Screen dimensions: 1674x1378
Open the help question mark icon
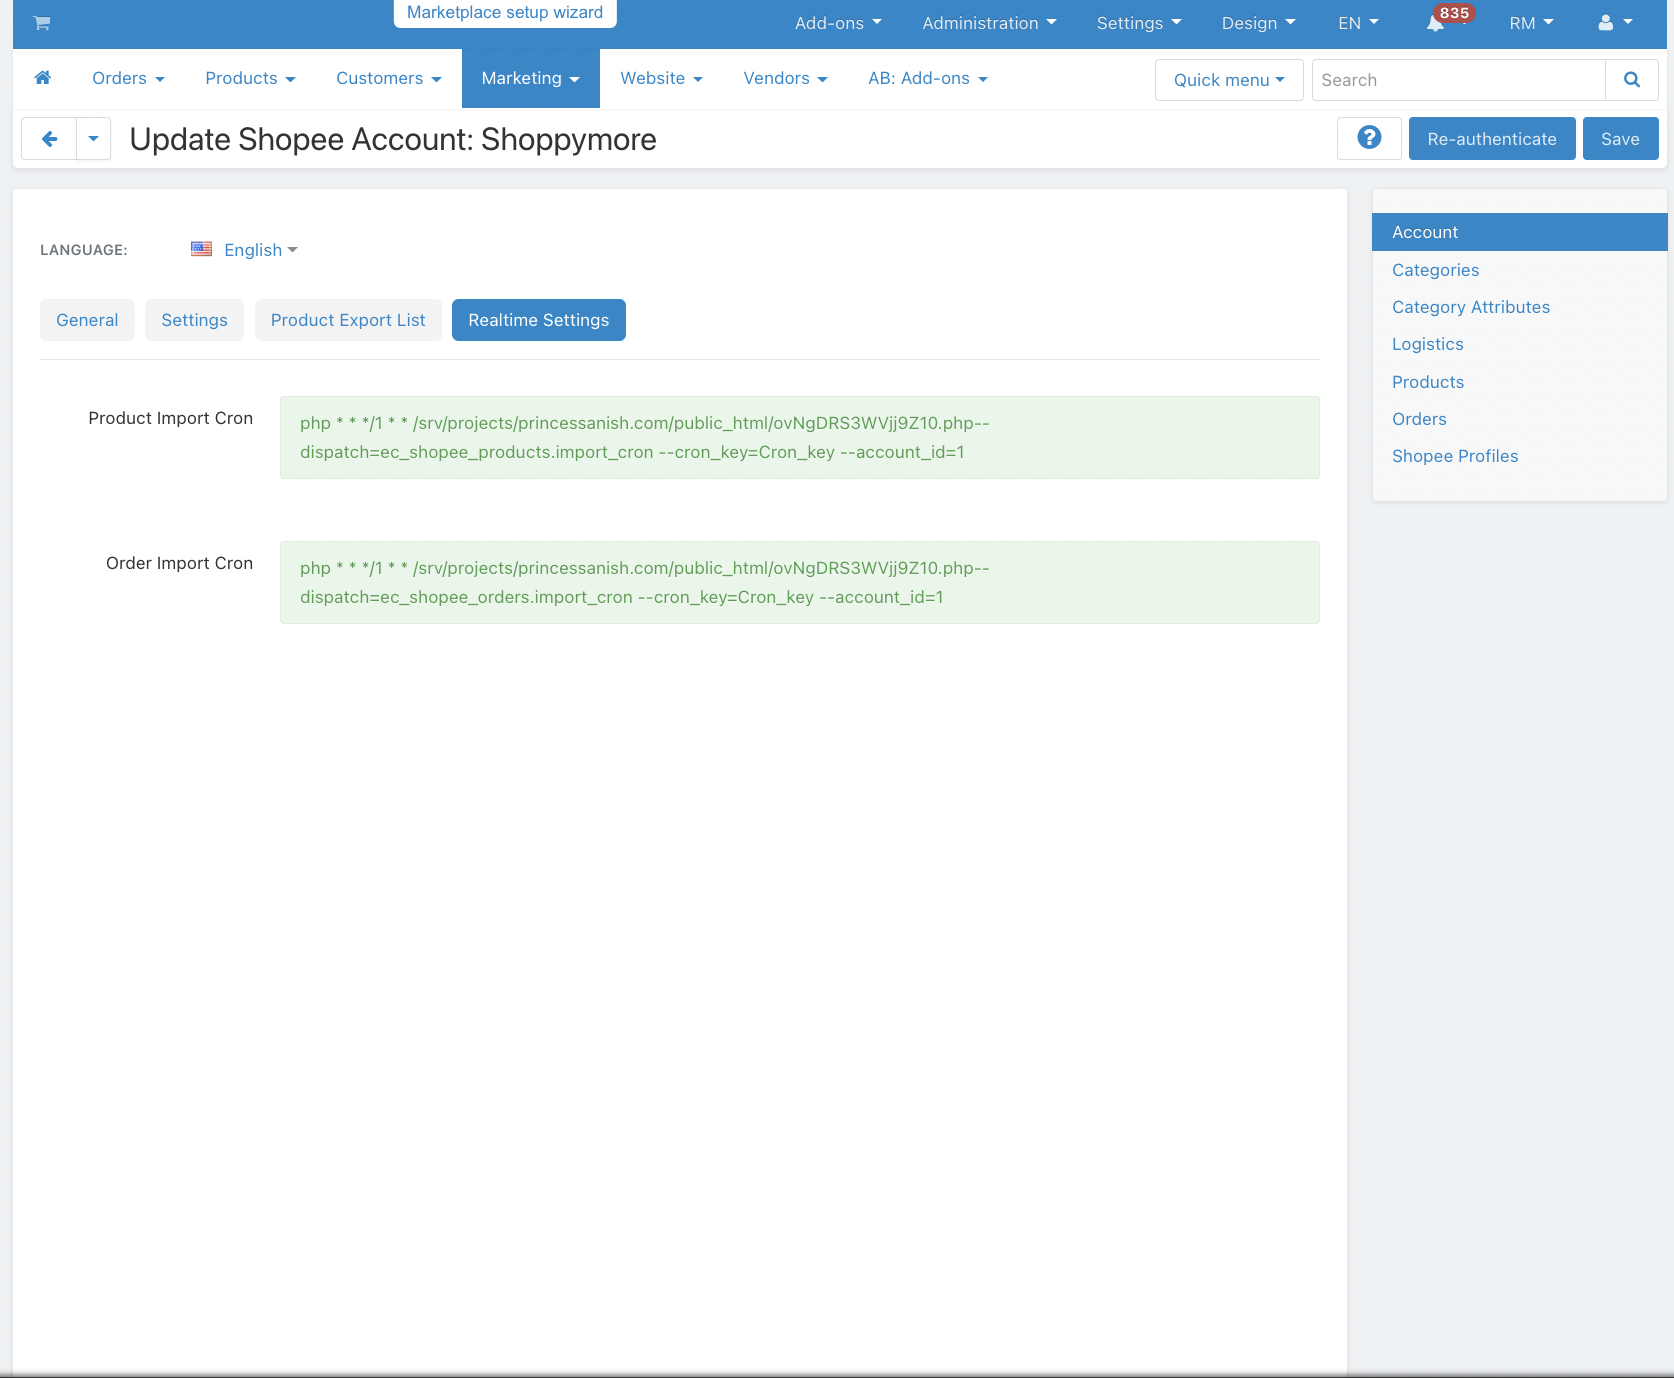pyautogui.click(x=1369, y=138)
